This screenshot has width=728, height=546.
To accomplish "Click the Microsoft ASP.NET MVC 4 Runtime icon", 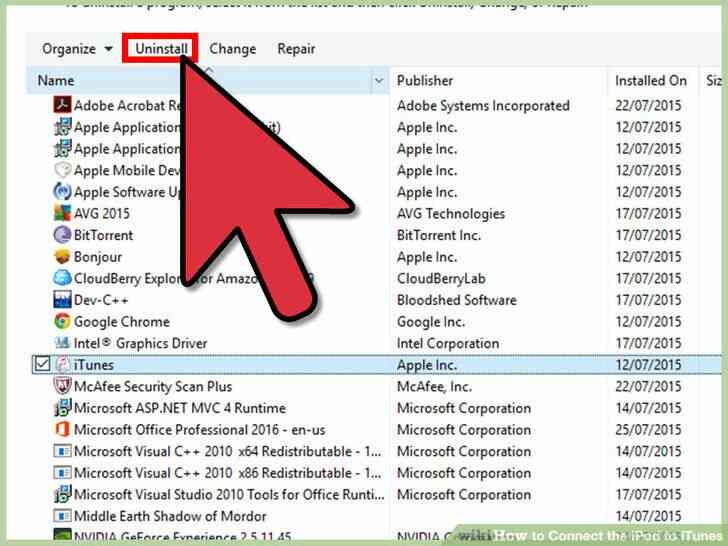I will point(62,408).
